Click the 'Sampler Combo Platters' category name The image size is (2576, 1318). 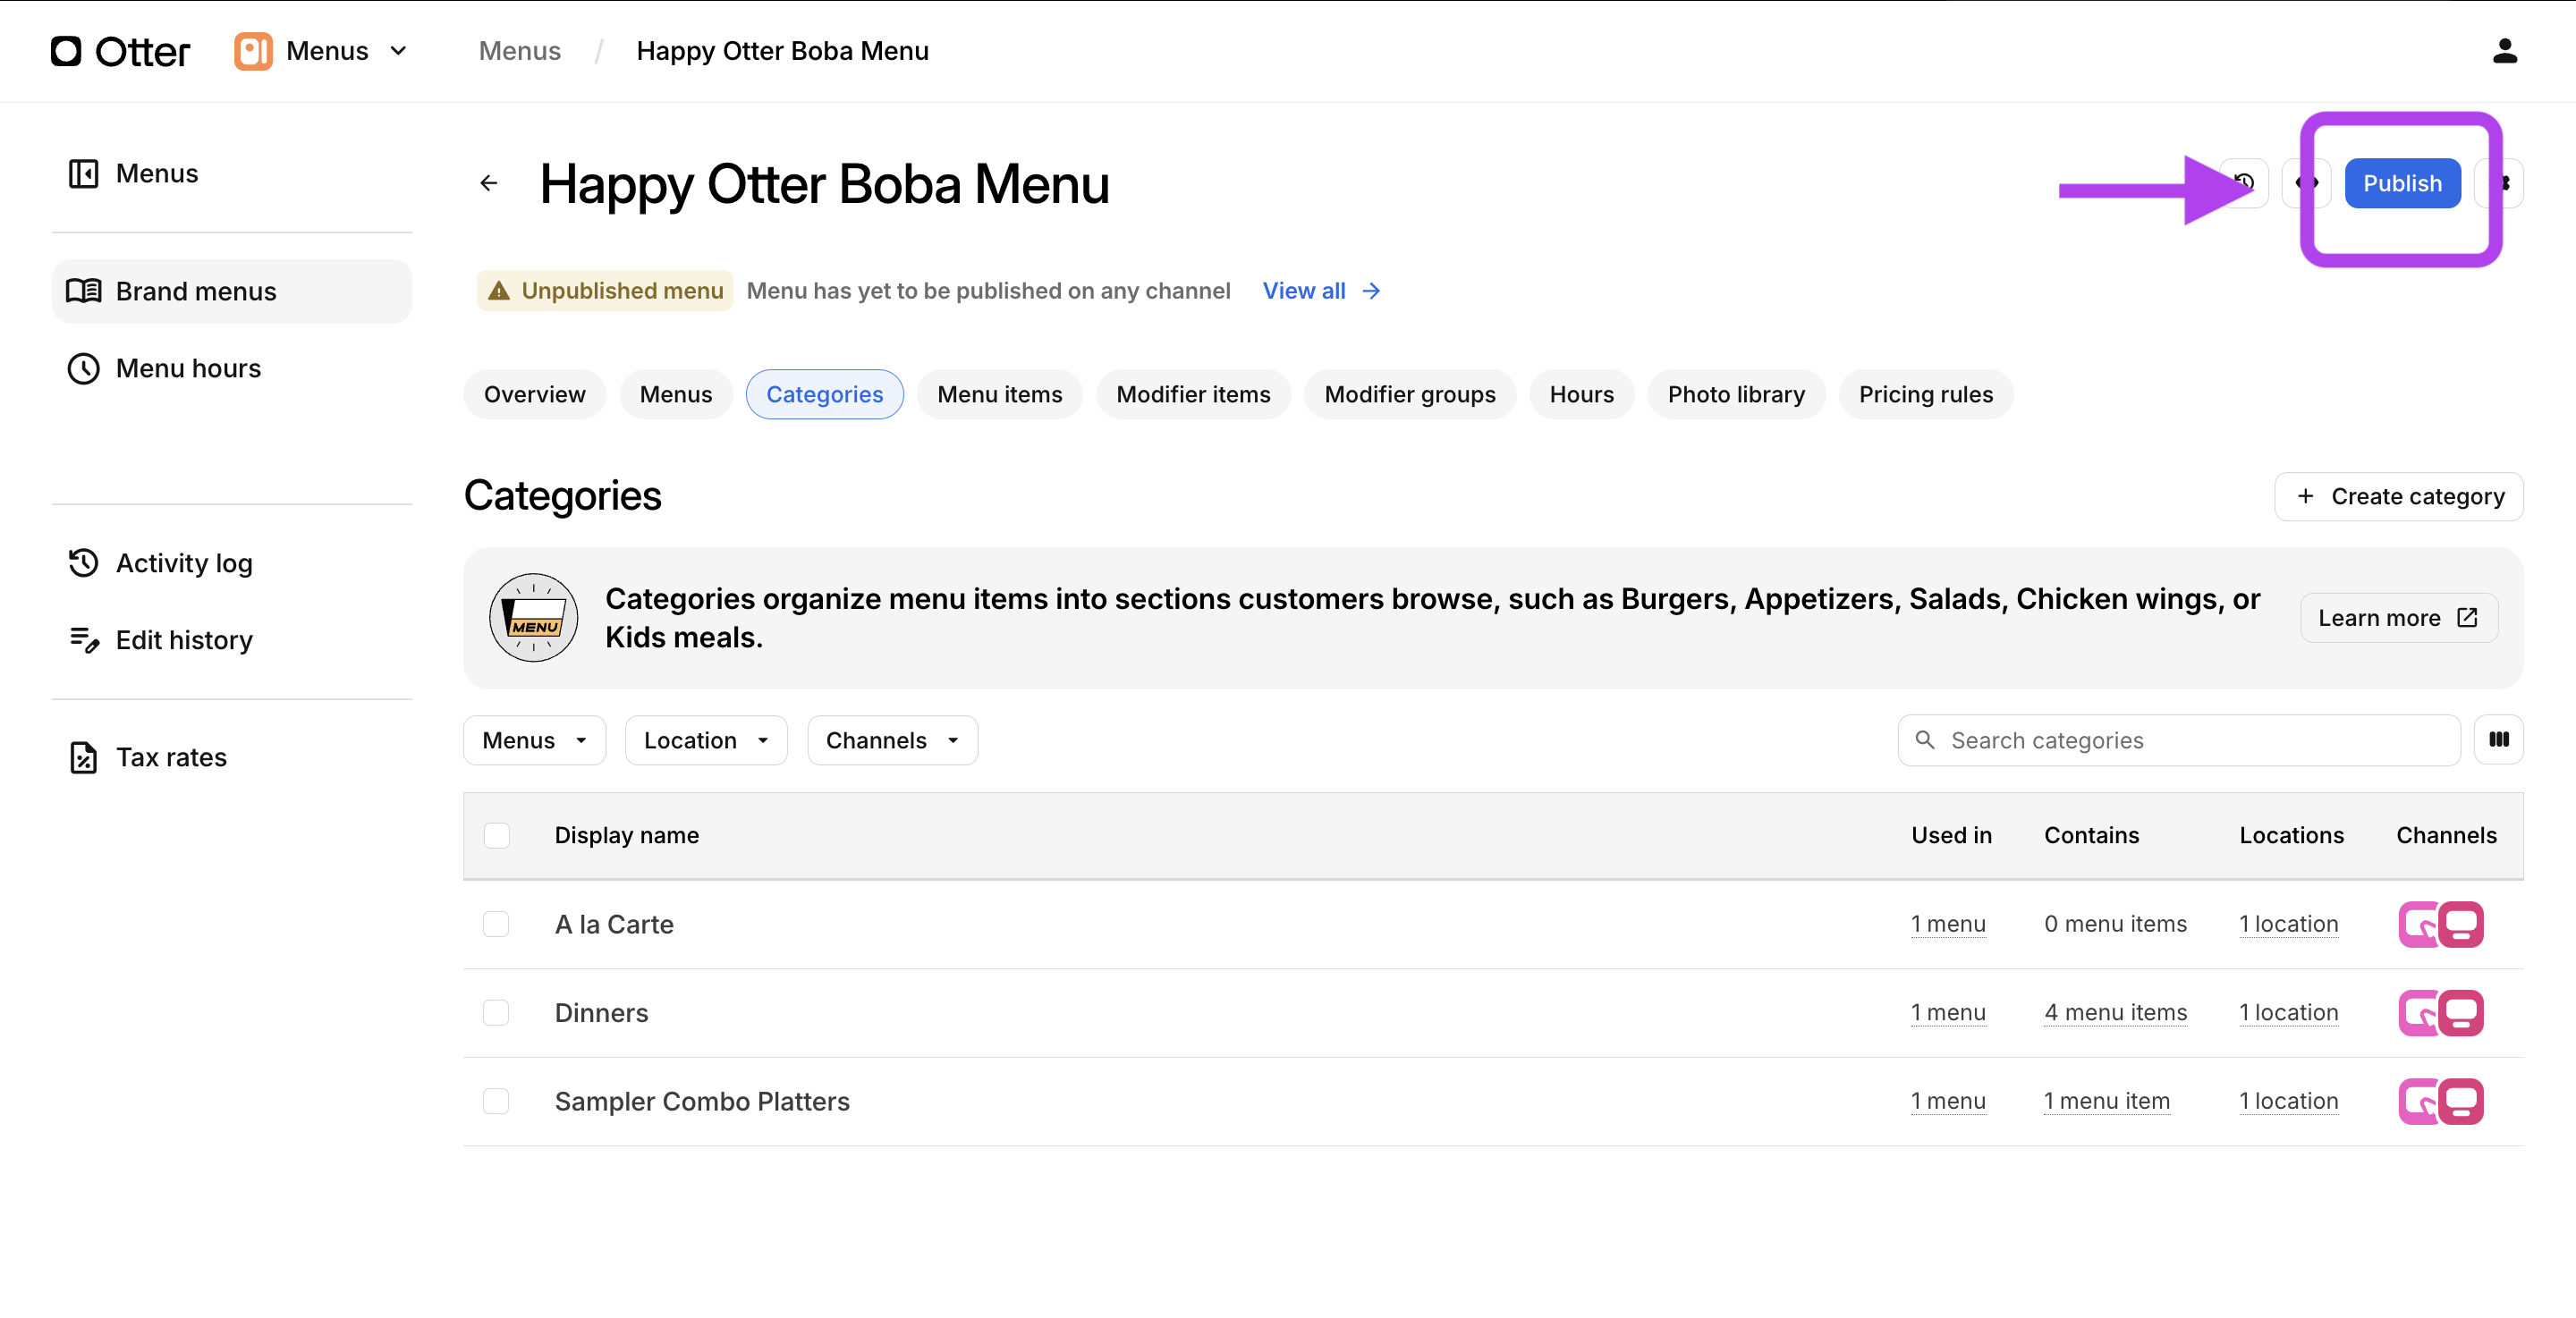tap(702, 1101)
